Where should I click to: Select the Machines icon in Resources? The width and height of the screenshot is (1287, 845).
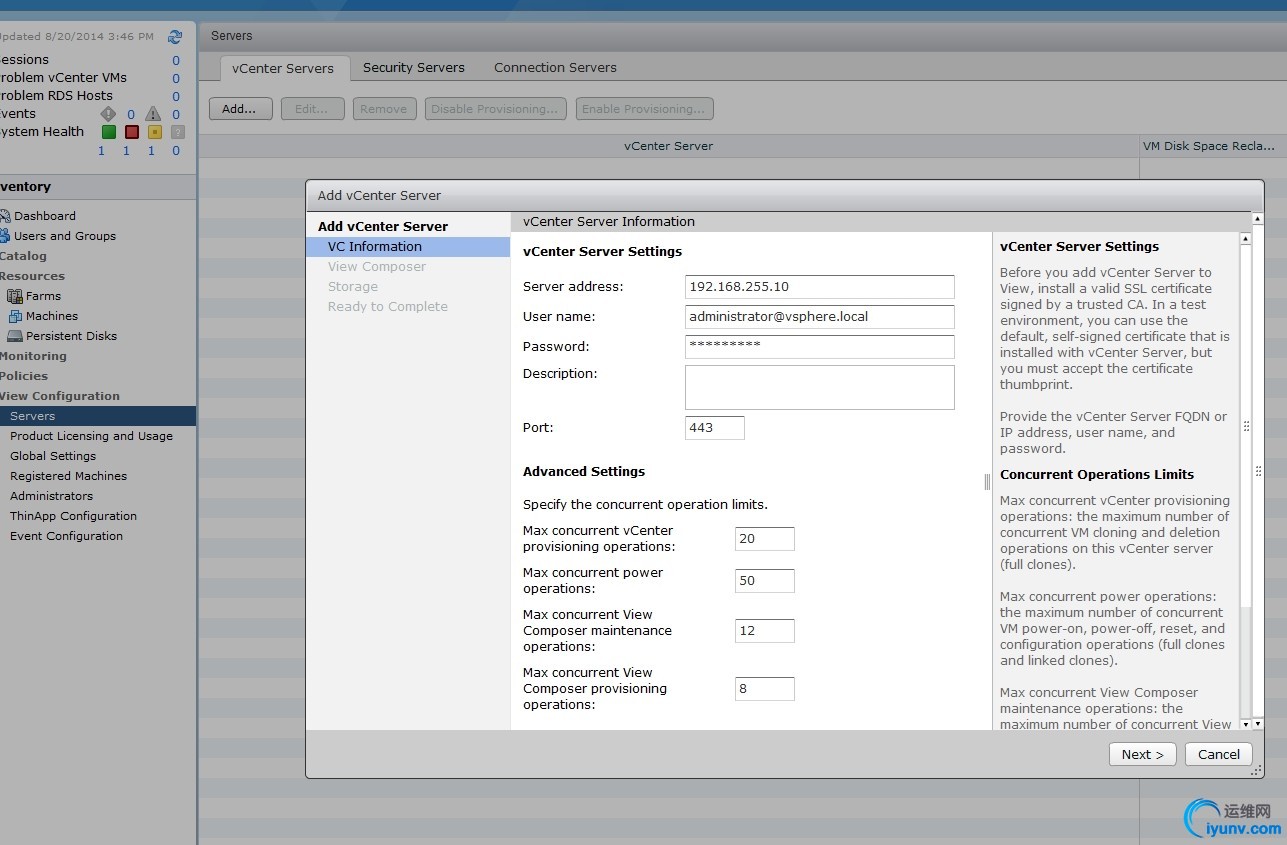[x=15, y=316]
